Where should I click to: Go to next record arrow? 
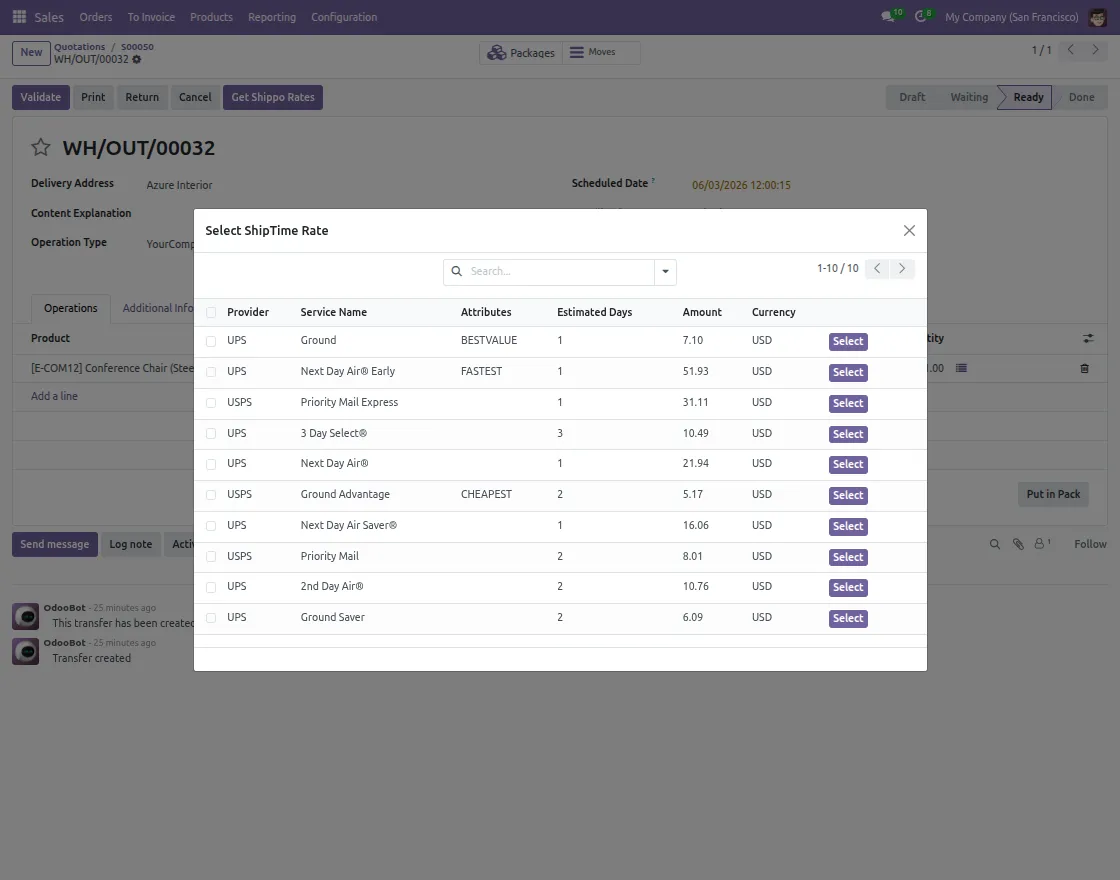pos(1095,50)
